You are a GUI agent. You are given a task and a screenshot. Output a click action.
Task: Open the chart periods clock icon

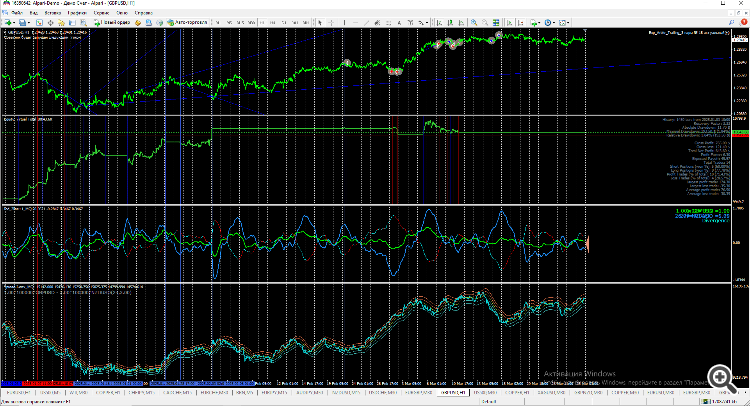[547, 22]
